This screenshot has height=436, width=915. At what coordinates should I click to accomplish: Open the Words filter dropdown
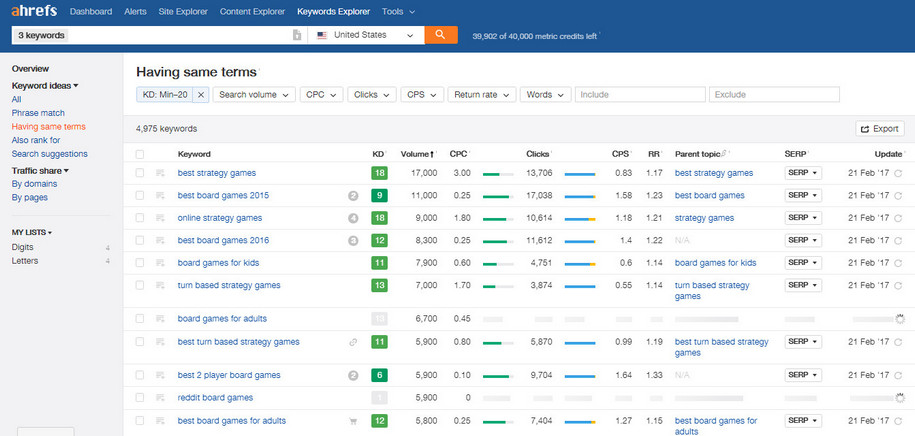point(546,95)
